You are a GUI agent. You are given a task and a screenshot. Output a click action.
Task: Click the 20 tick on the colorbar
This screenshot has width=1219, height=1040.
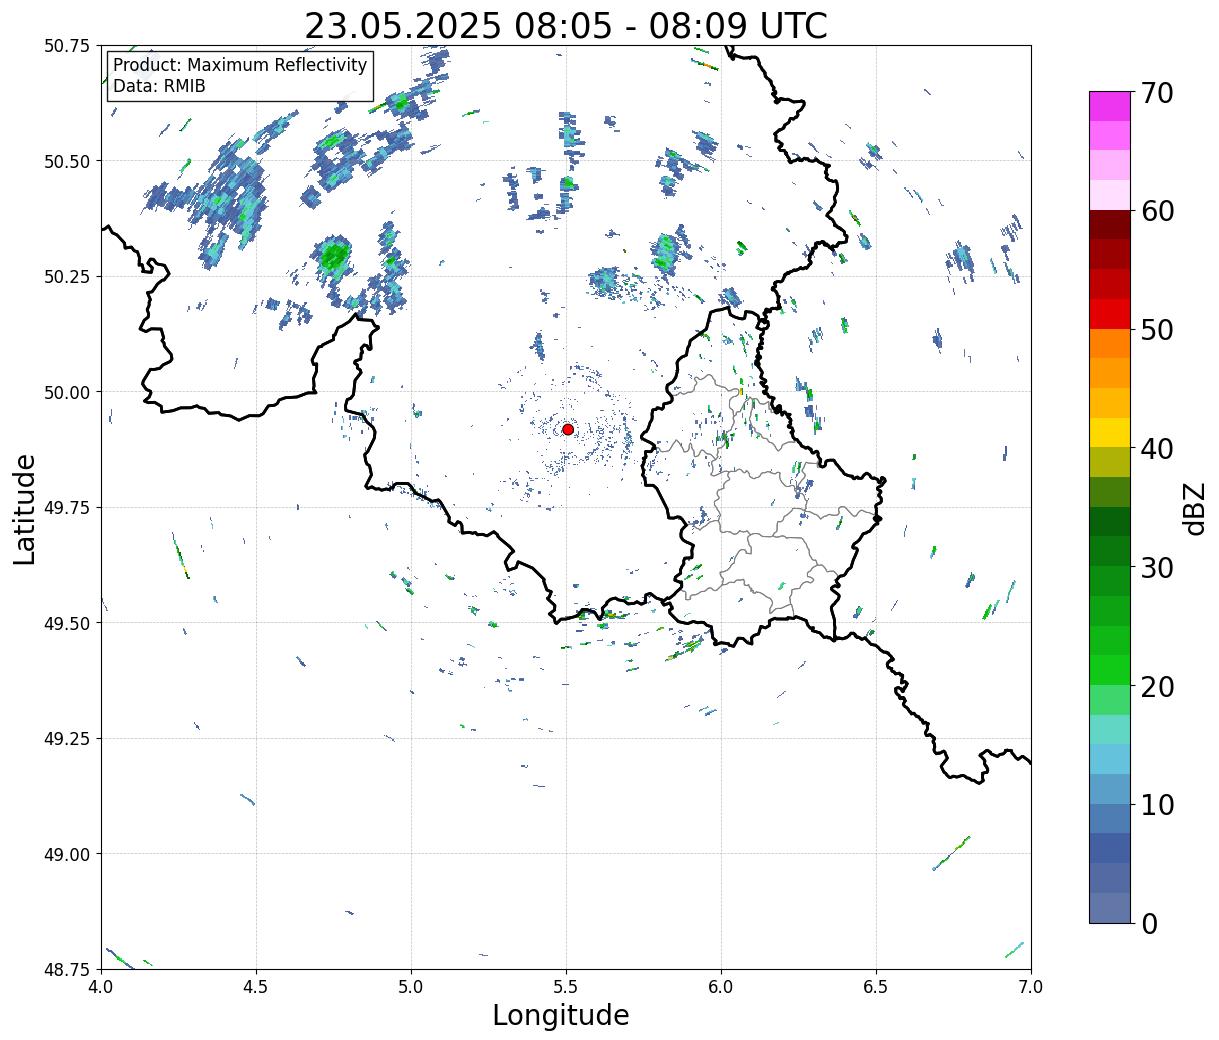[x=1157, y=687]
